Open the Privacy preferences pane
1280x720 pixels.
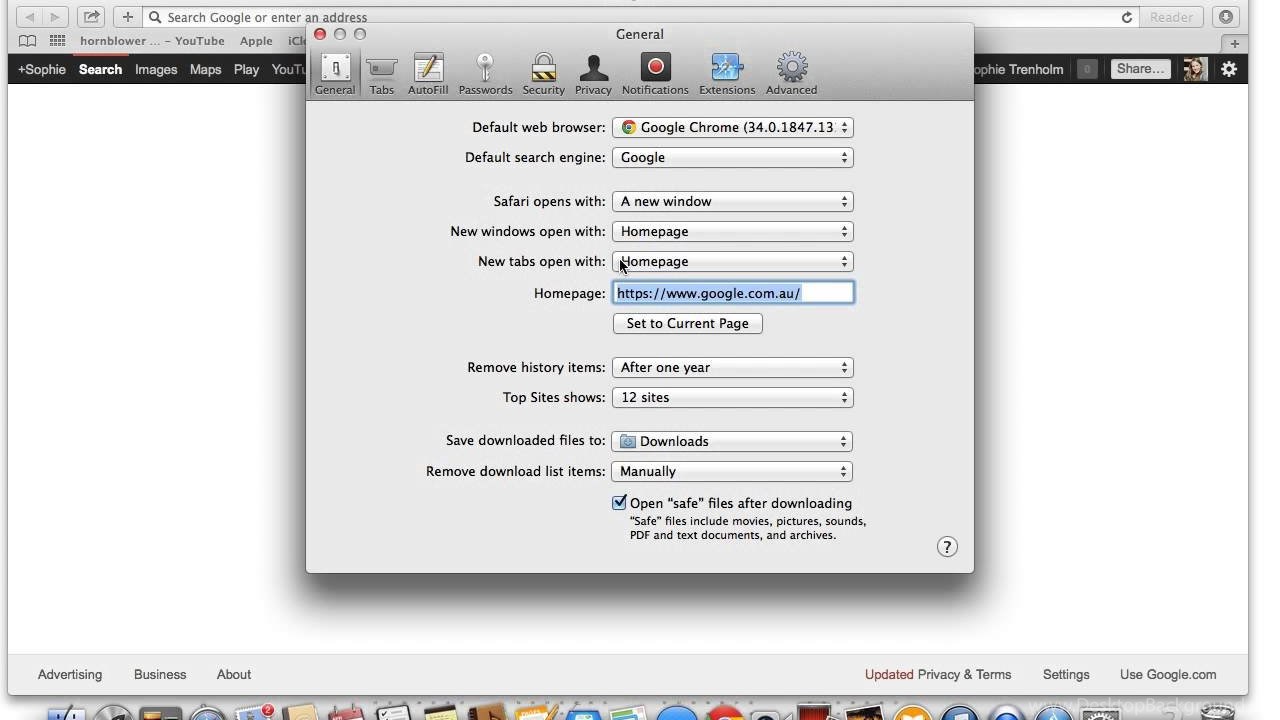pyautogui.click(x=593, y=75)
